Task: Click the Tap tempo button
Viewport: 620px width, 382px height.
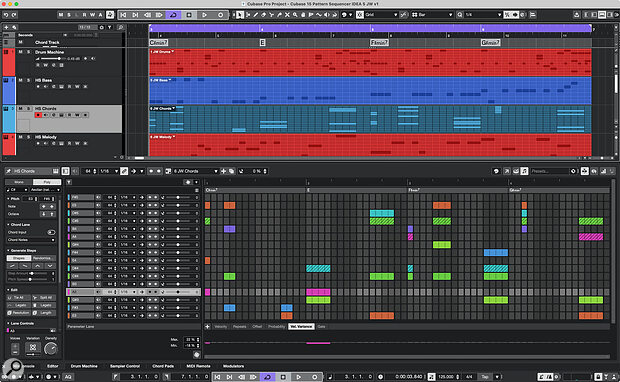Action: click(x=485, y=377)
